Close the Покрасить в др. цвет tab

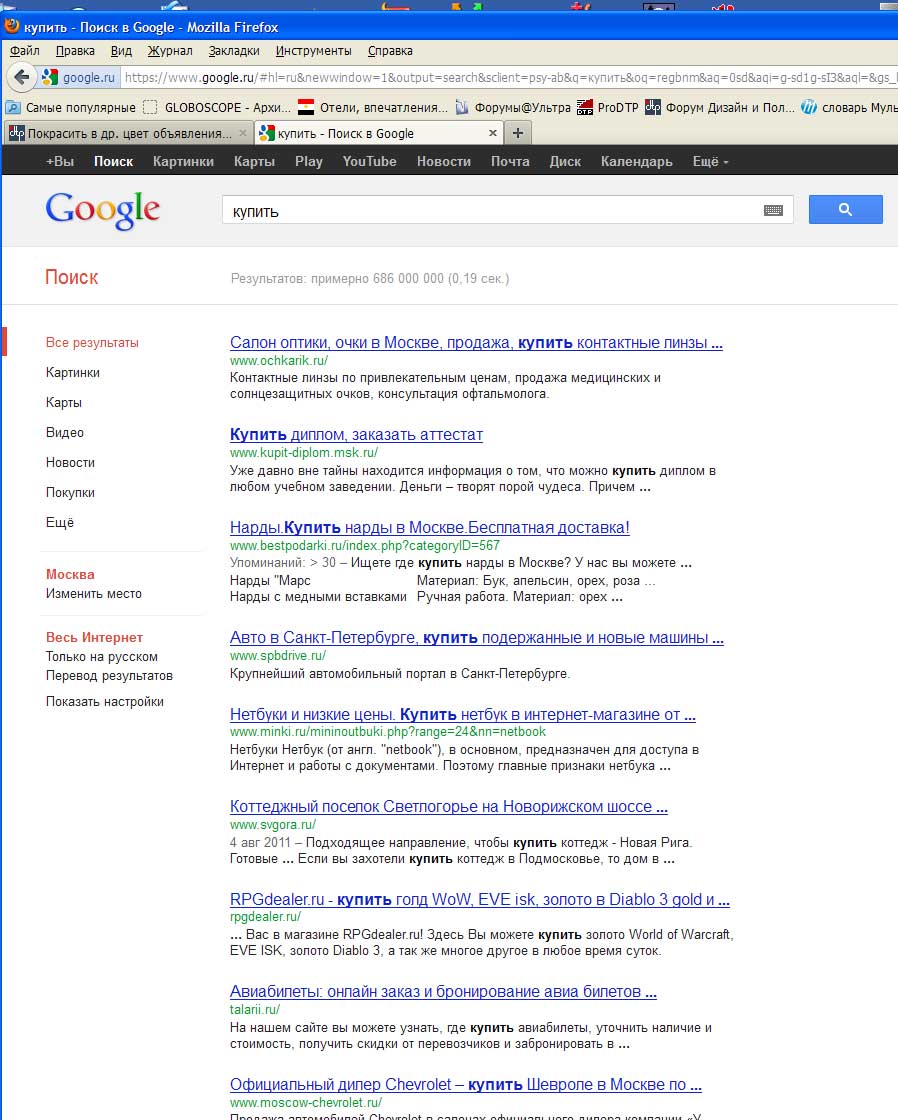point(243,133)
